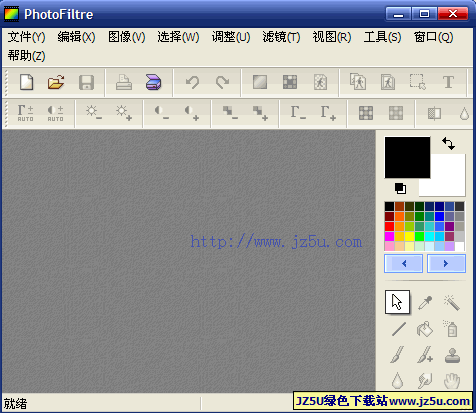Maximize the PhotoFiltre window
Viewport: 476px width, 413px height.
424,14
